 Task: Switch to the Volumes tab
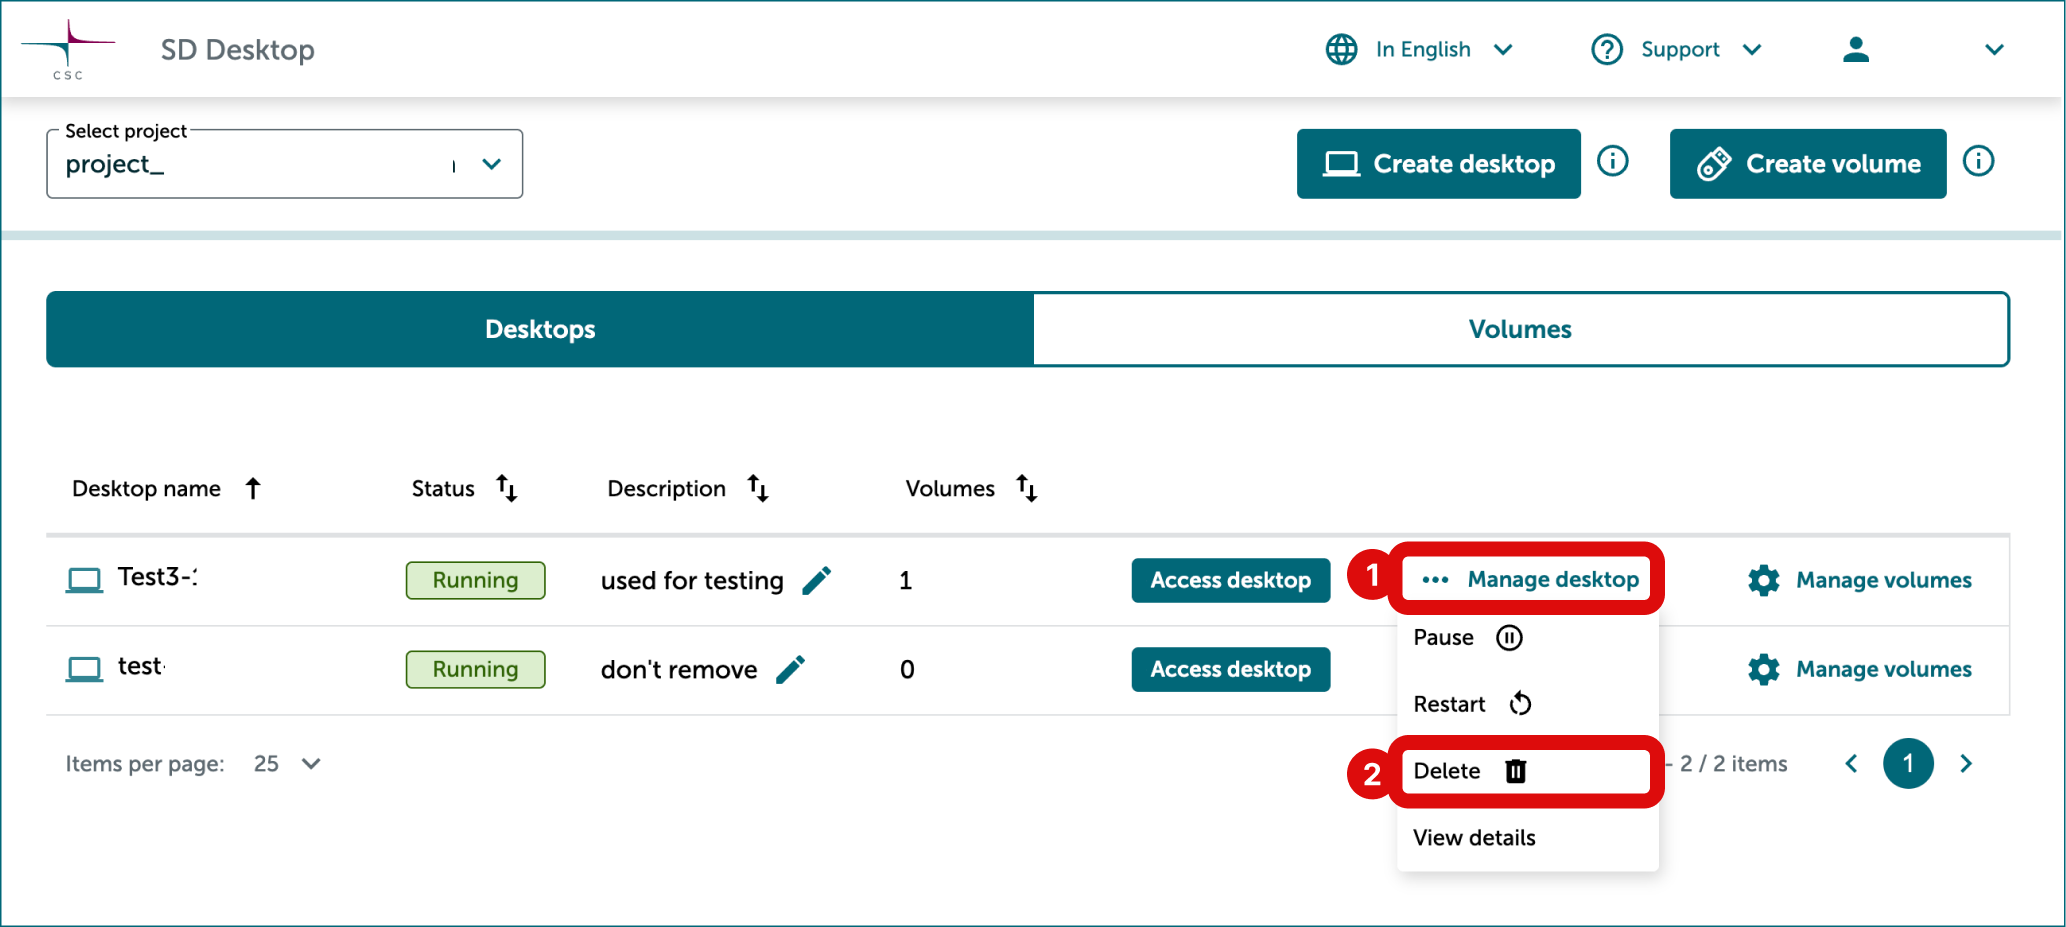[x=1520, y=329]
